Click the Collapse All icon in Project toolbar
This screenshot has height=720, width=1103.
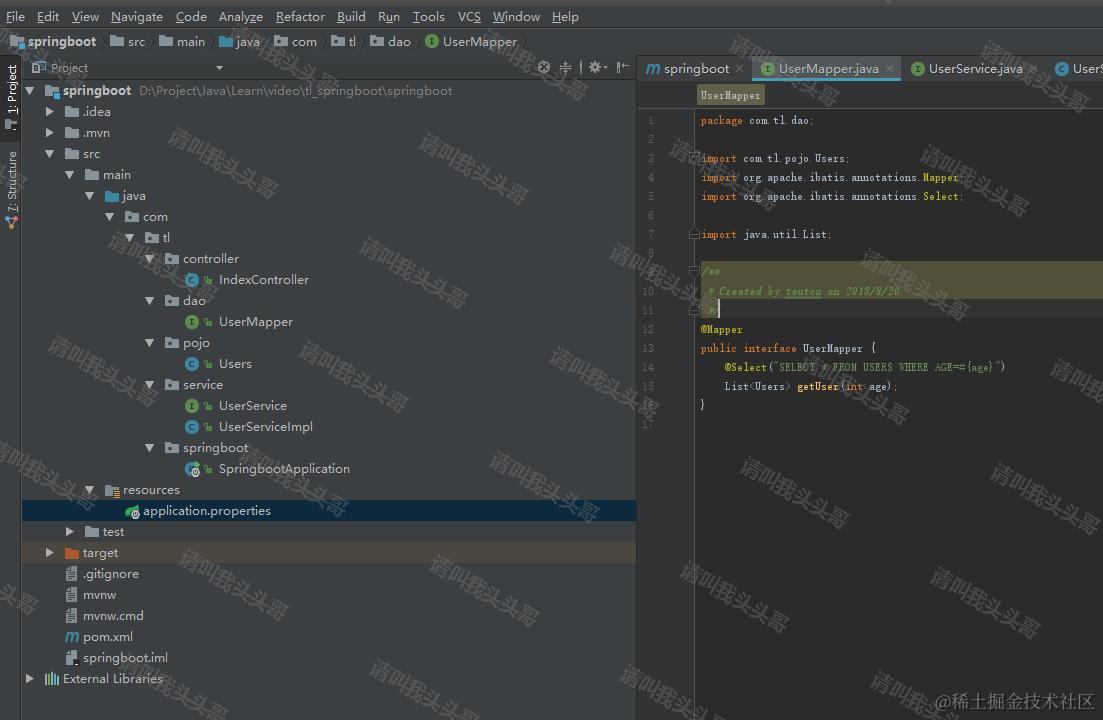click(565, 67)
